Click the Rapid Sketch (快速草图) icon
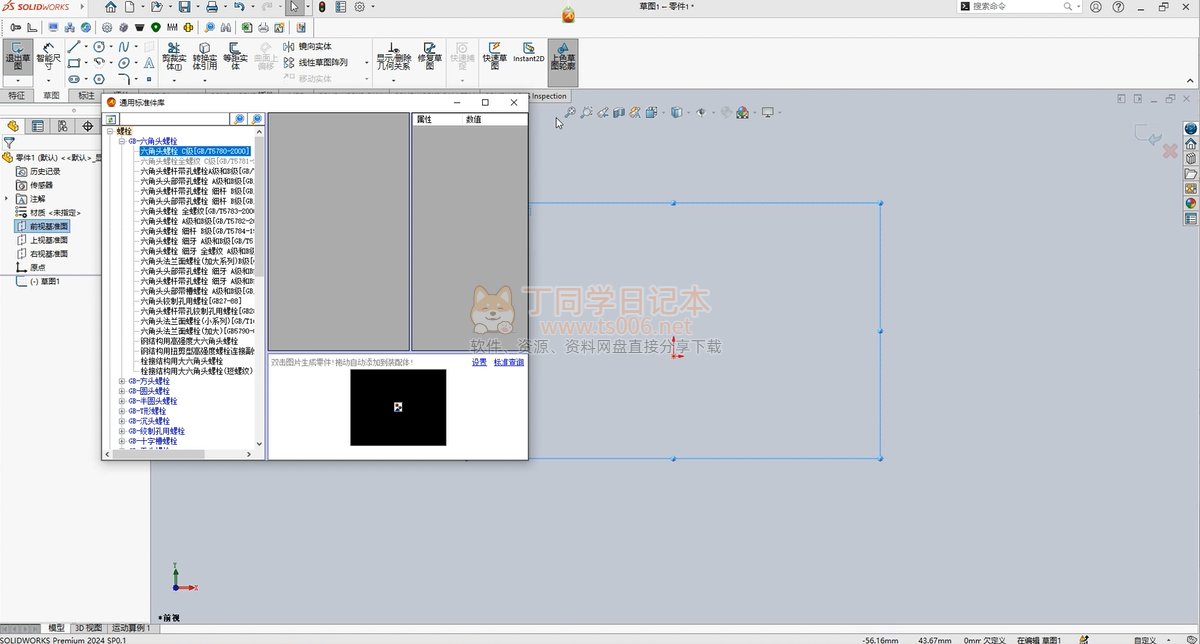The height and width of the screenshot is (644, 1200). pyautogui.click(x=494, y=54)
